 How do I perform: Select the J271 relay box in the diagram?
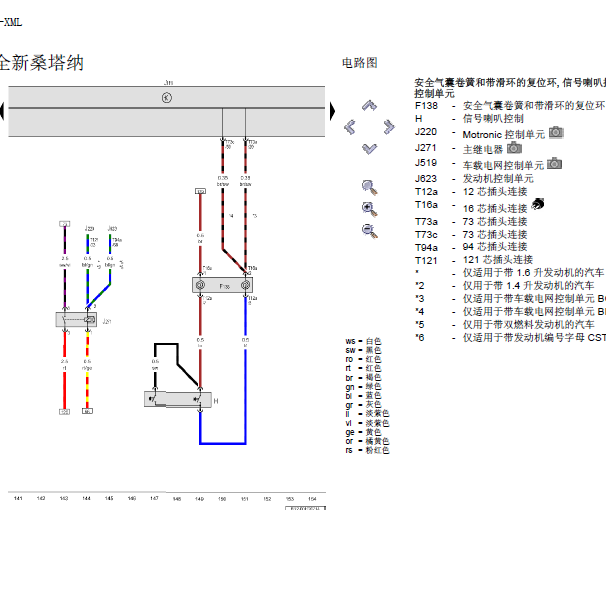click(x=76, y=319)
